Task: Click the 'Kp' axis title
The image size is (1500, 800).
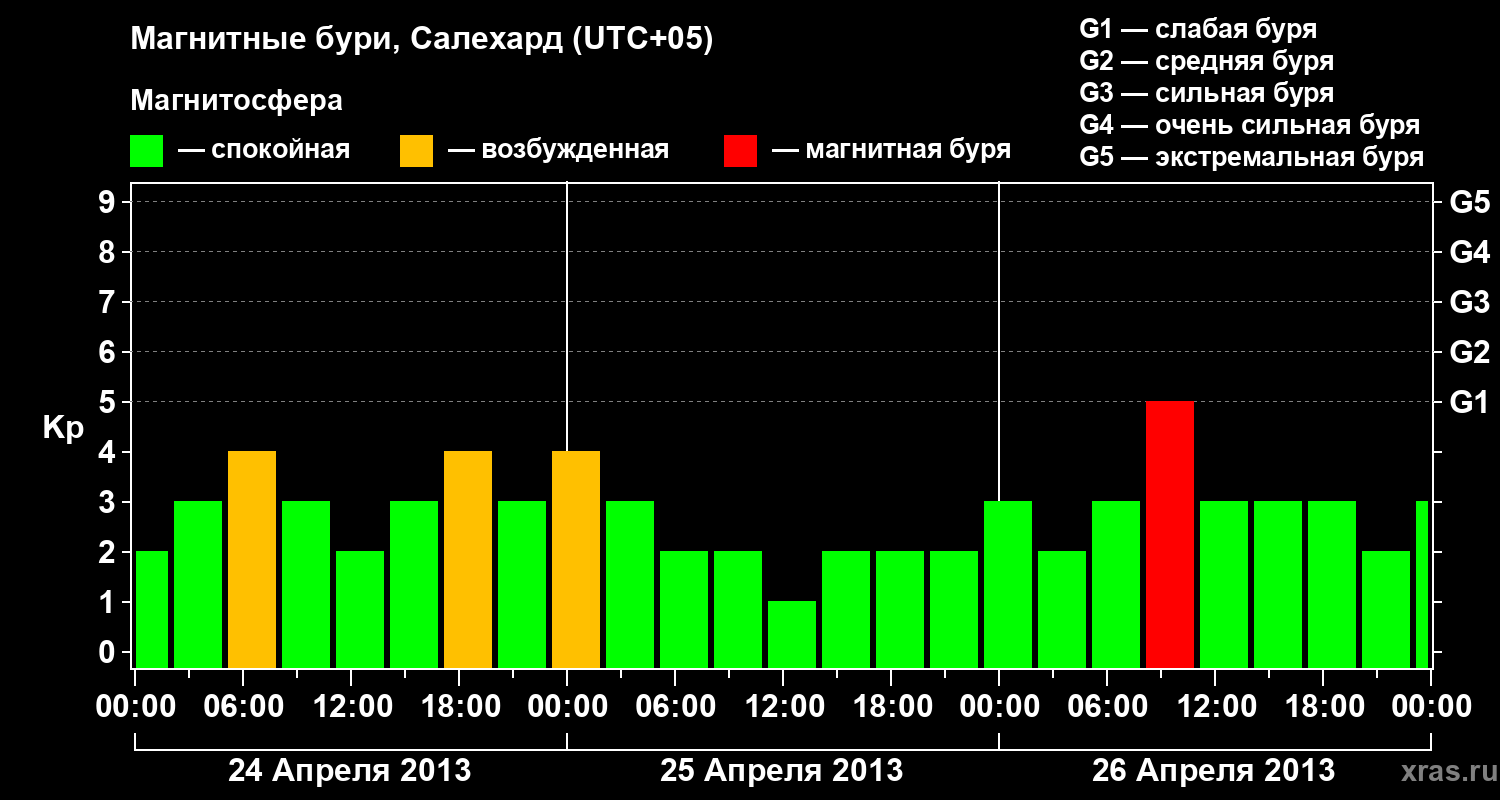Action: 63,428
